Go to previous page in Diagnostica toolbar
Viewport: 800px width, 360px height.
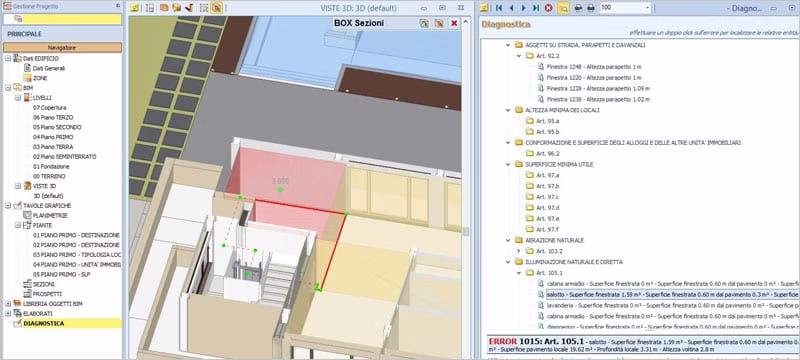(511, 8)
